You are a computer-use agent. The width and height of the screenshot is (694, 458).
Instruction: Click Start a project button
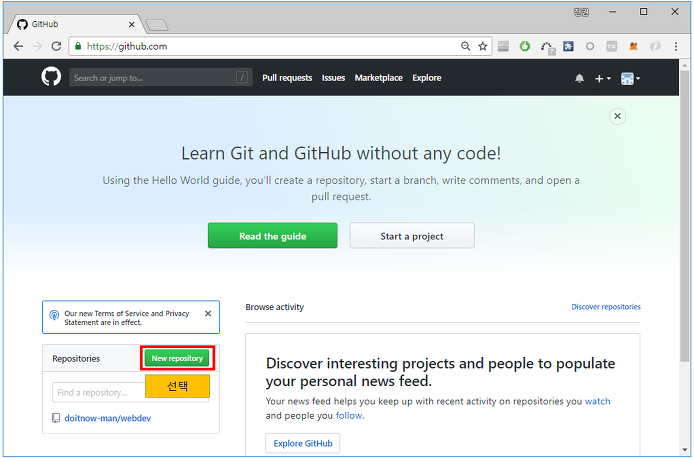pos(412,235)
